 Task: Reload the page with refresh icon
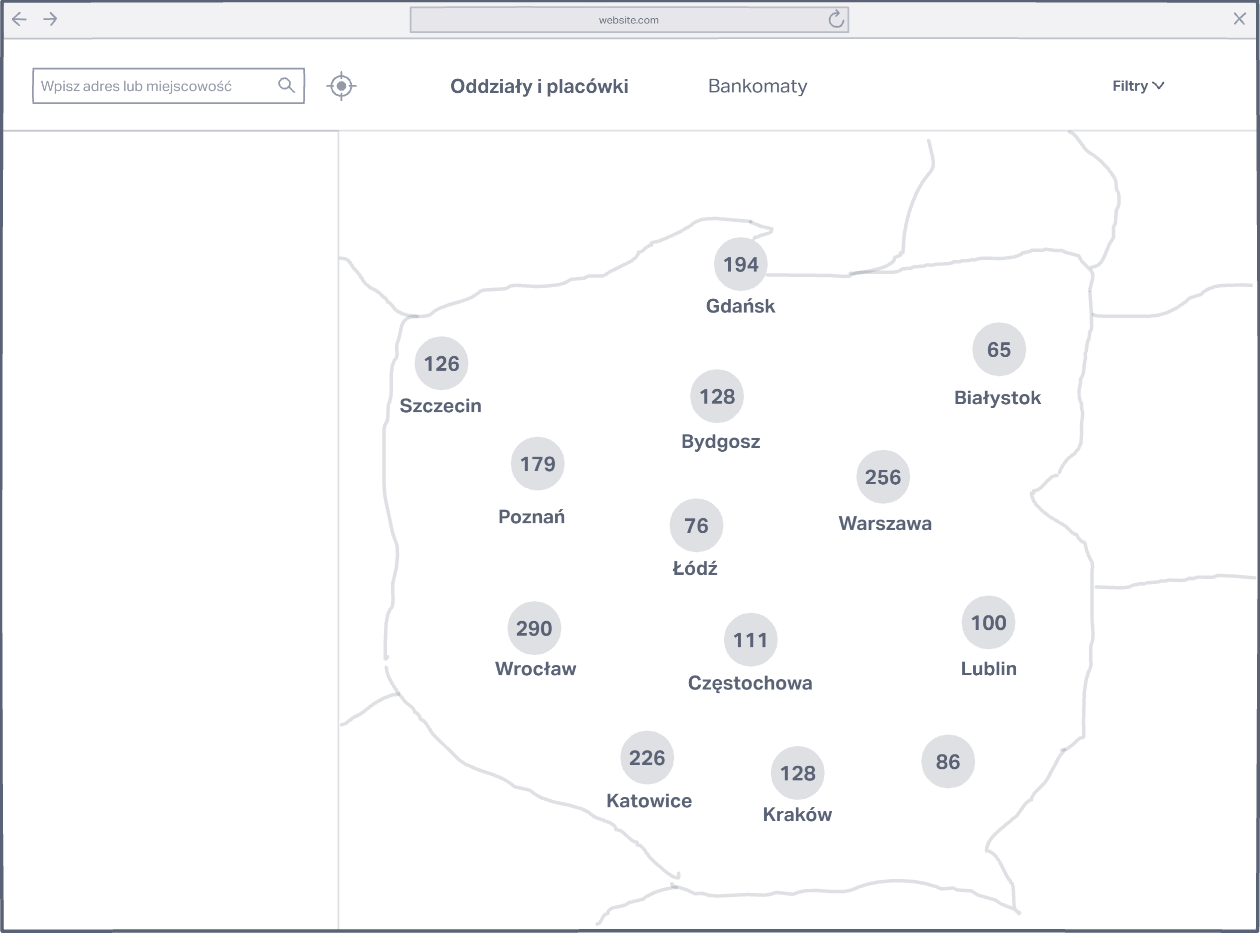click(x=836, y=20)
